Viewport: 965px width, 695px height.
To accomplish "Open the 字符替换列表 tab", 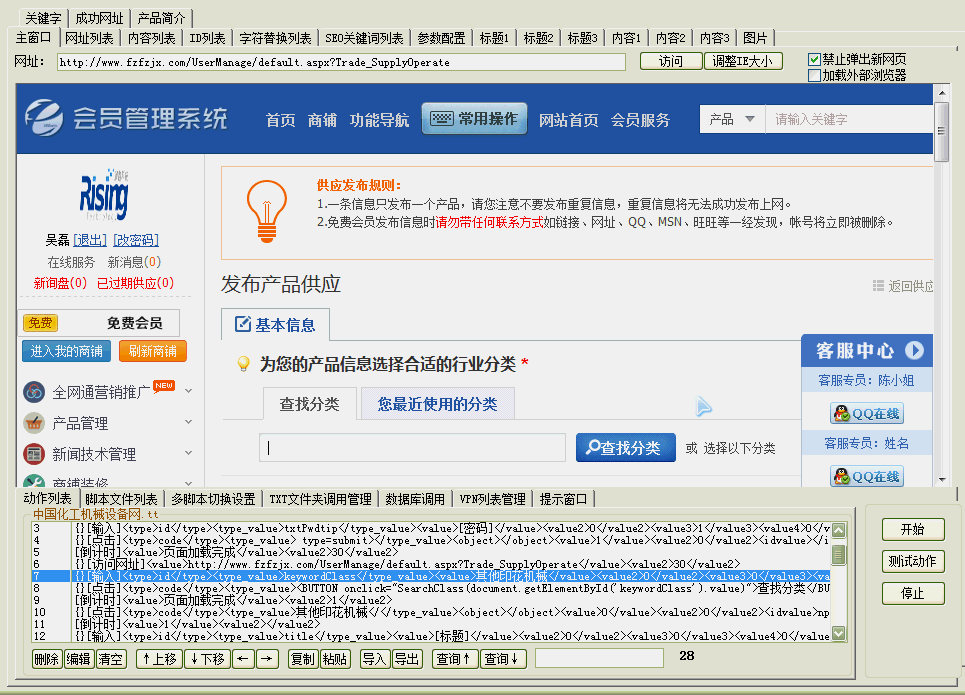I will [275, 38].
